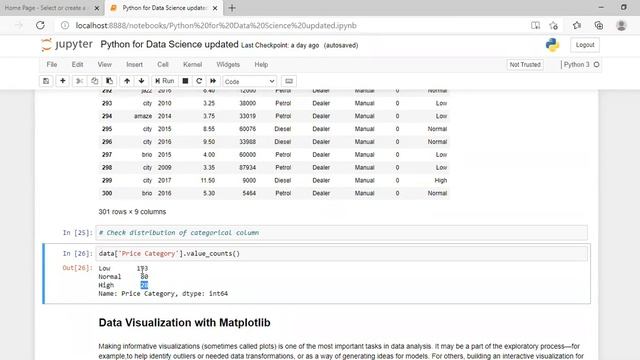
Task: Open the Edit menu
Action: tap(77, 64)
